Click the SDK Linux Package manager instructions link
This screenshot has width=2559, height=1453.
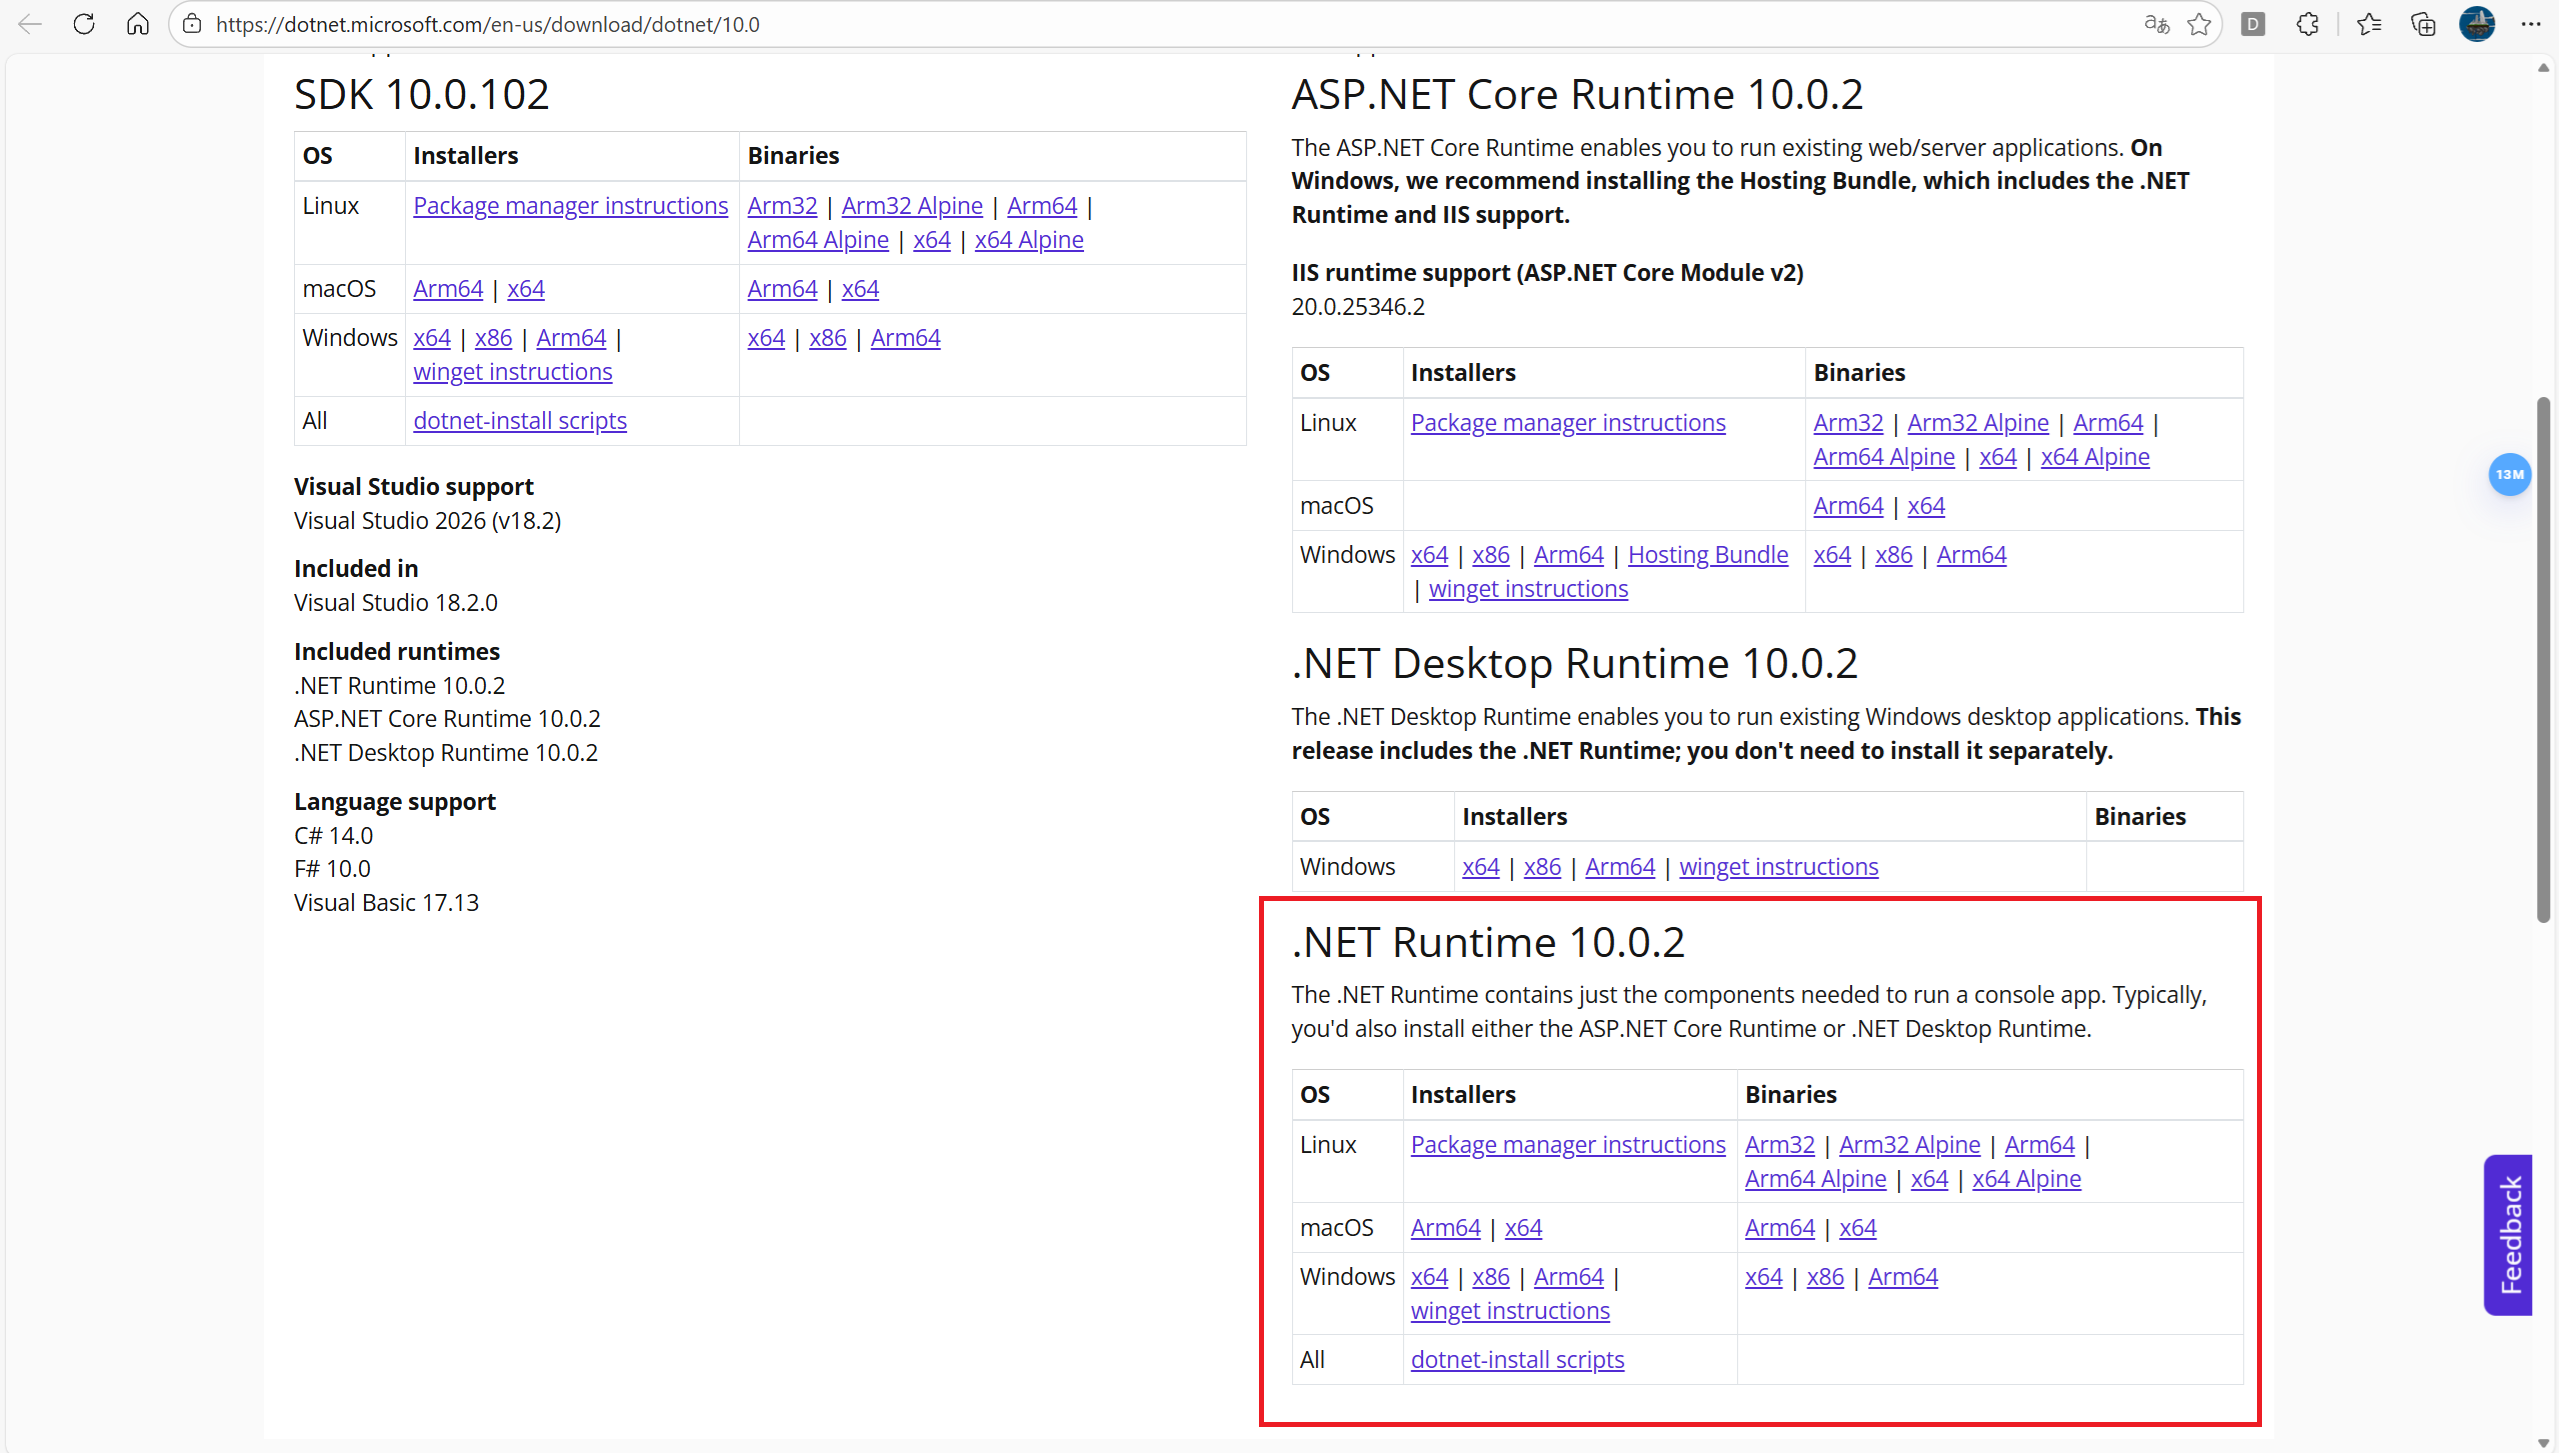570,206
